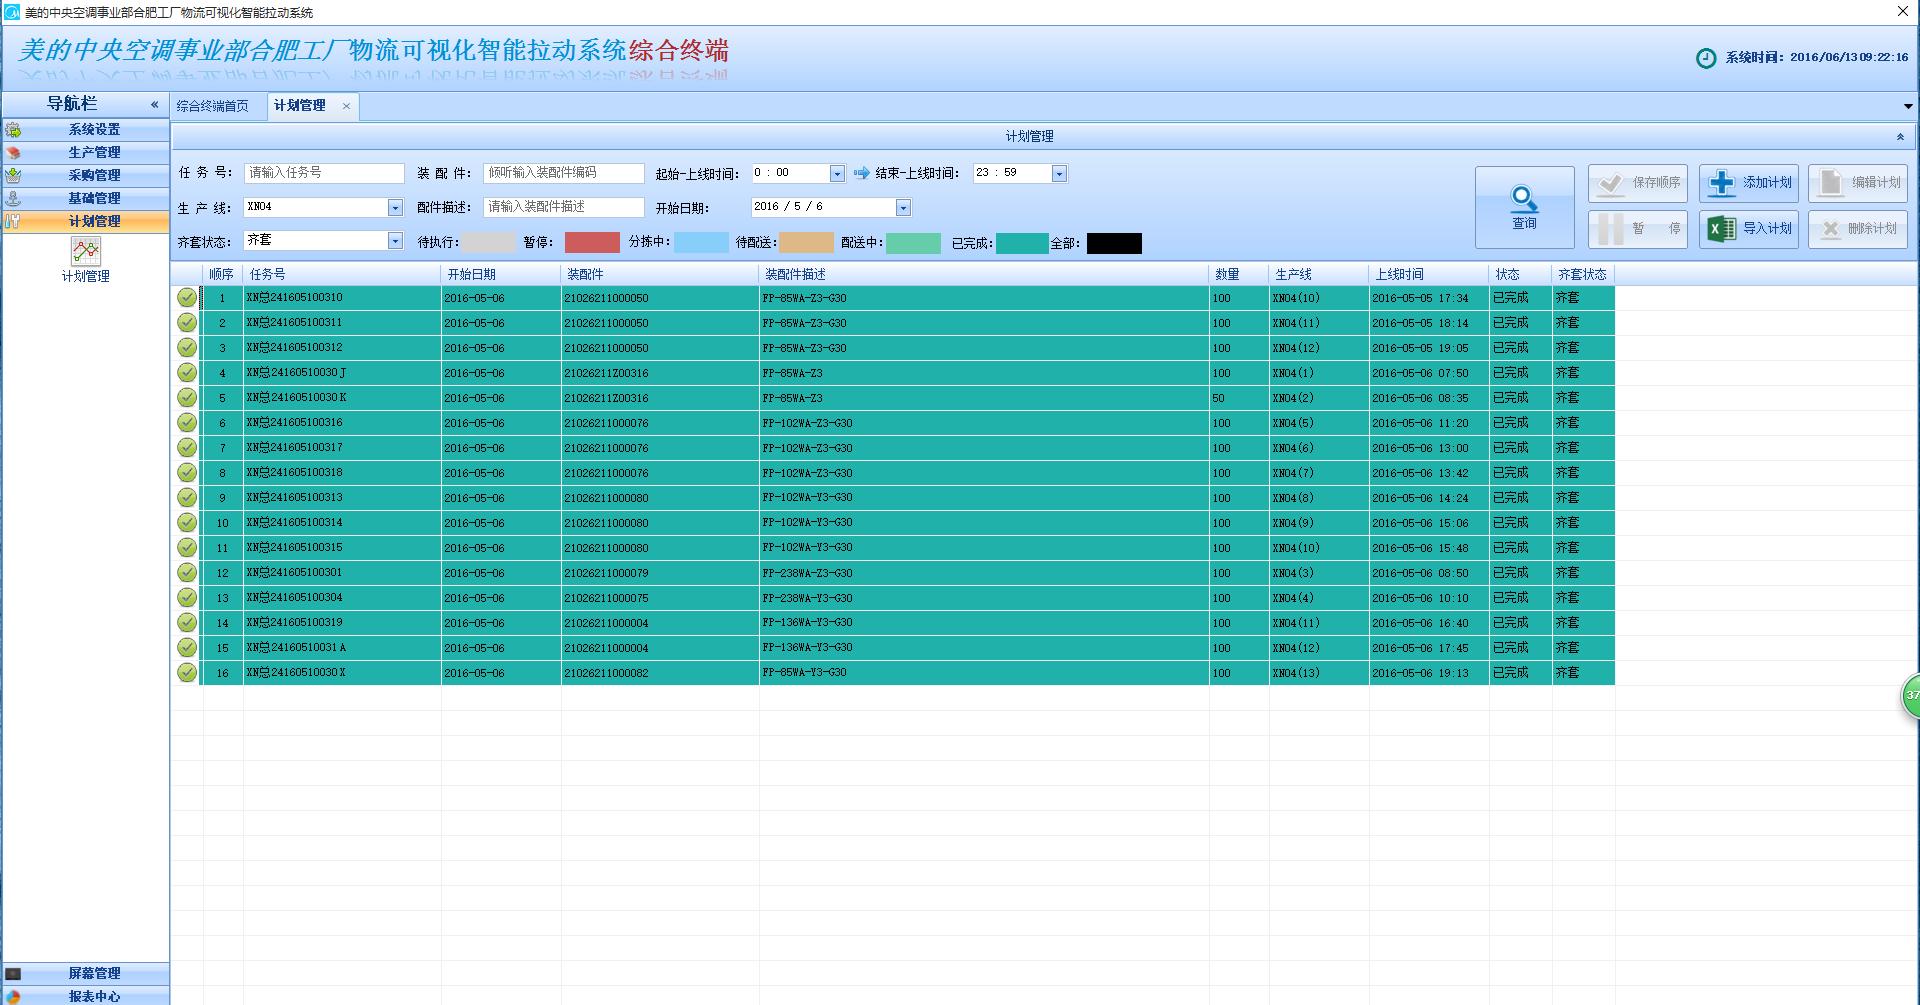Image resolution: width=1920 pixels, height=1005 pixels.
Task: Click the 配件描述 input field
Action: [x=564, y=207]
